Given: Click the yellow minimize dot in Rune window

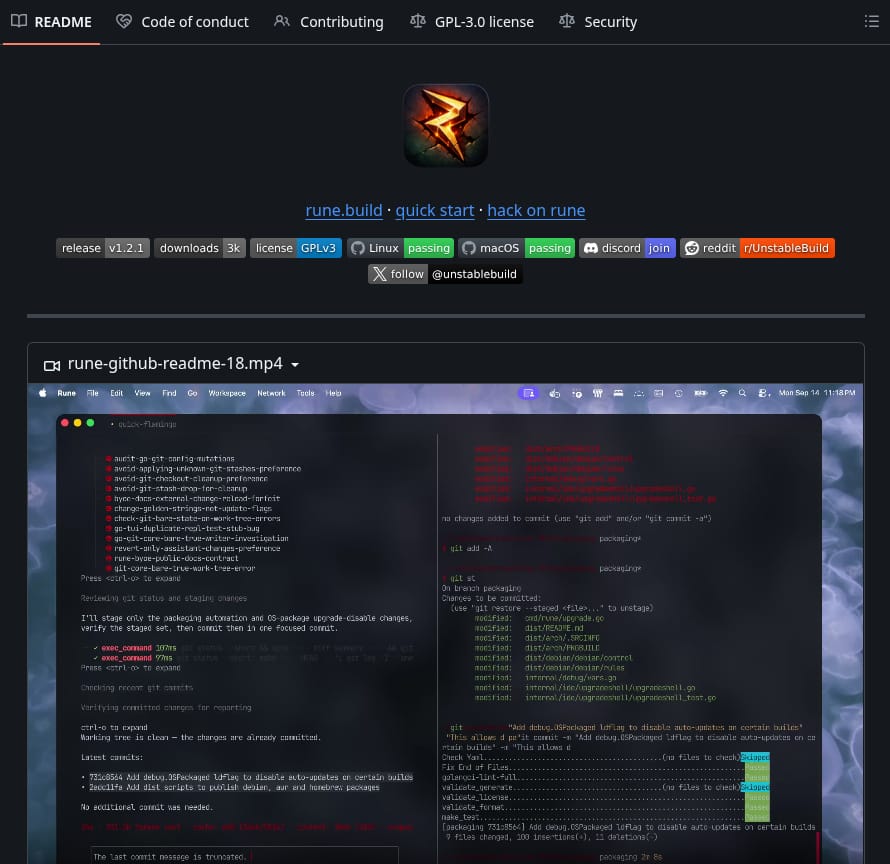Looking at the screenshot, I should (x=78, y=423).
